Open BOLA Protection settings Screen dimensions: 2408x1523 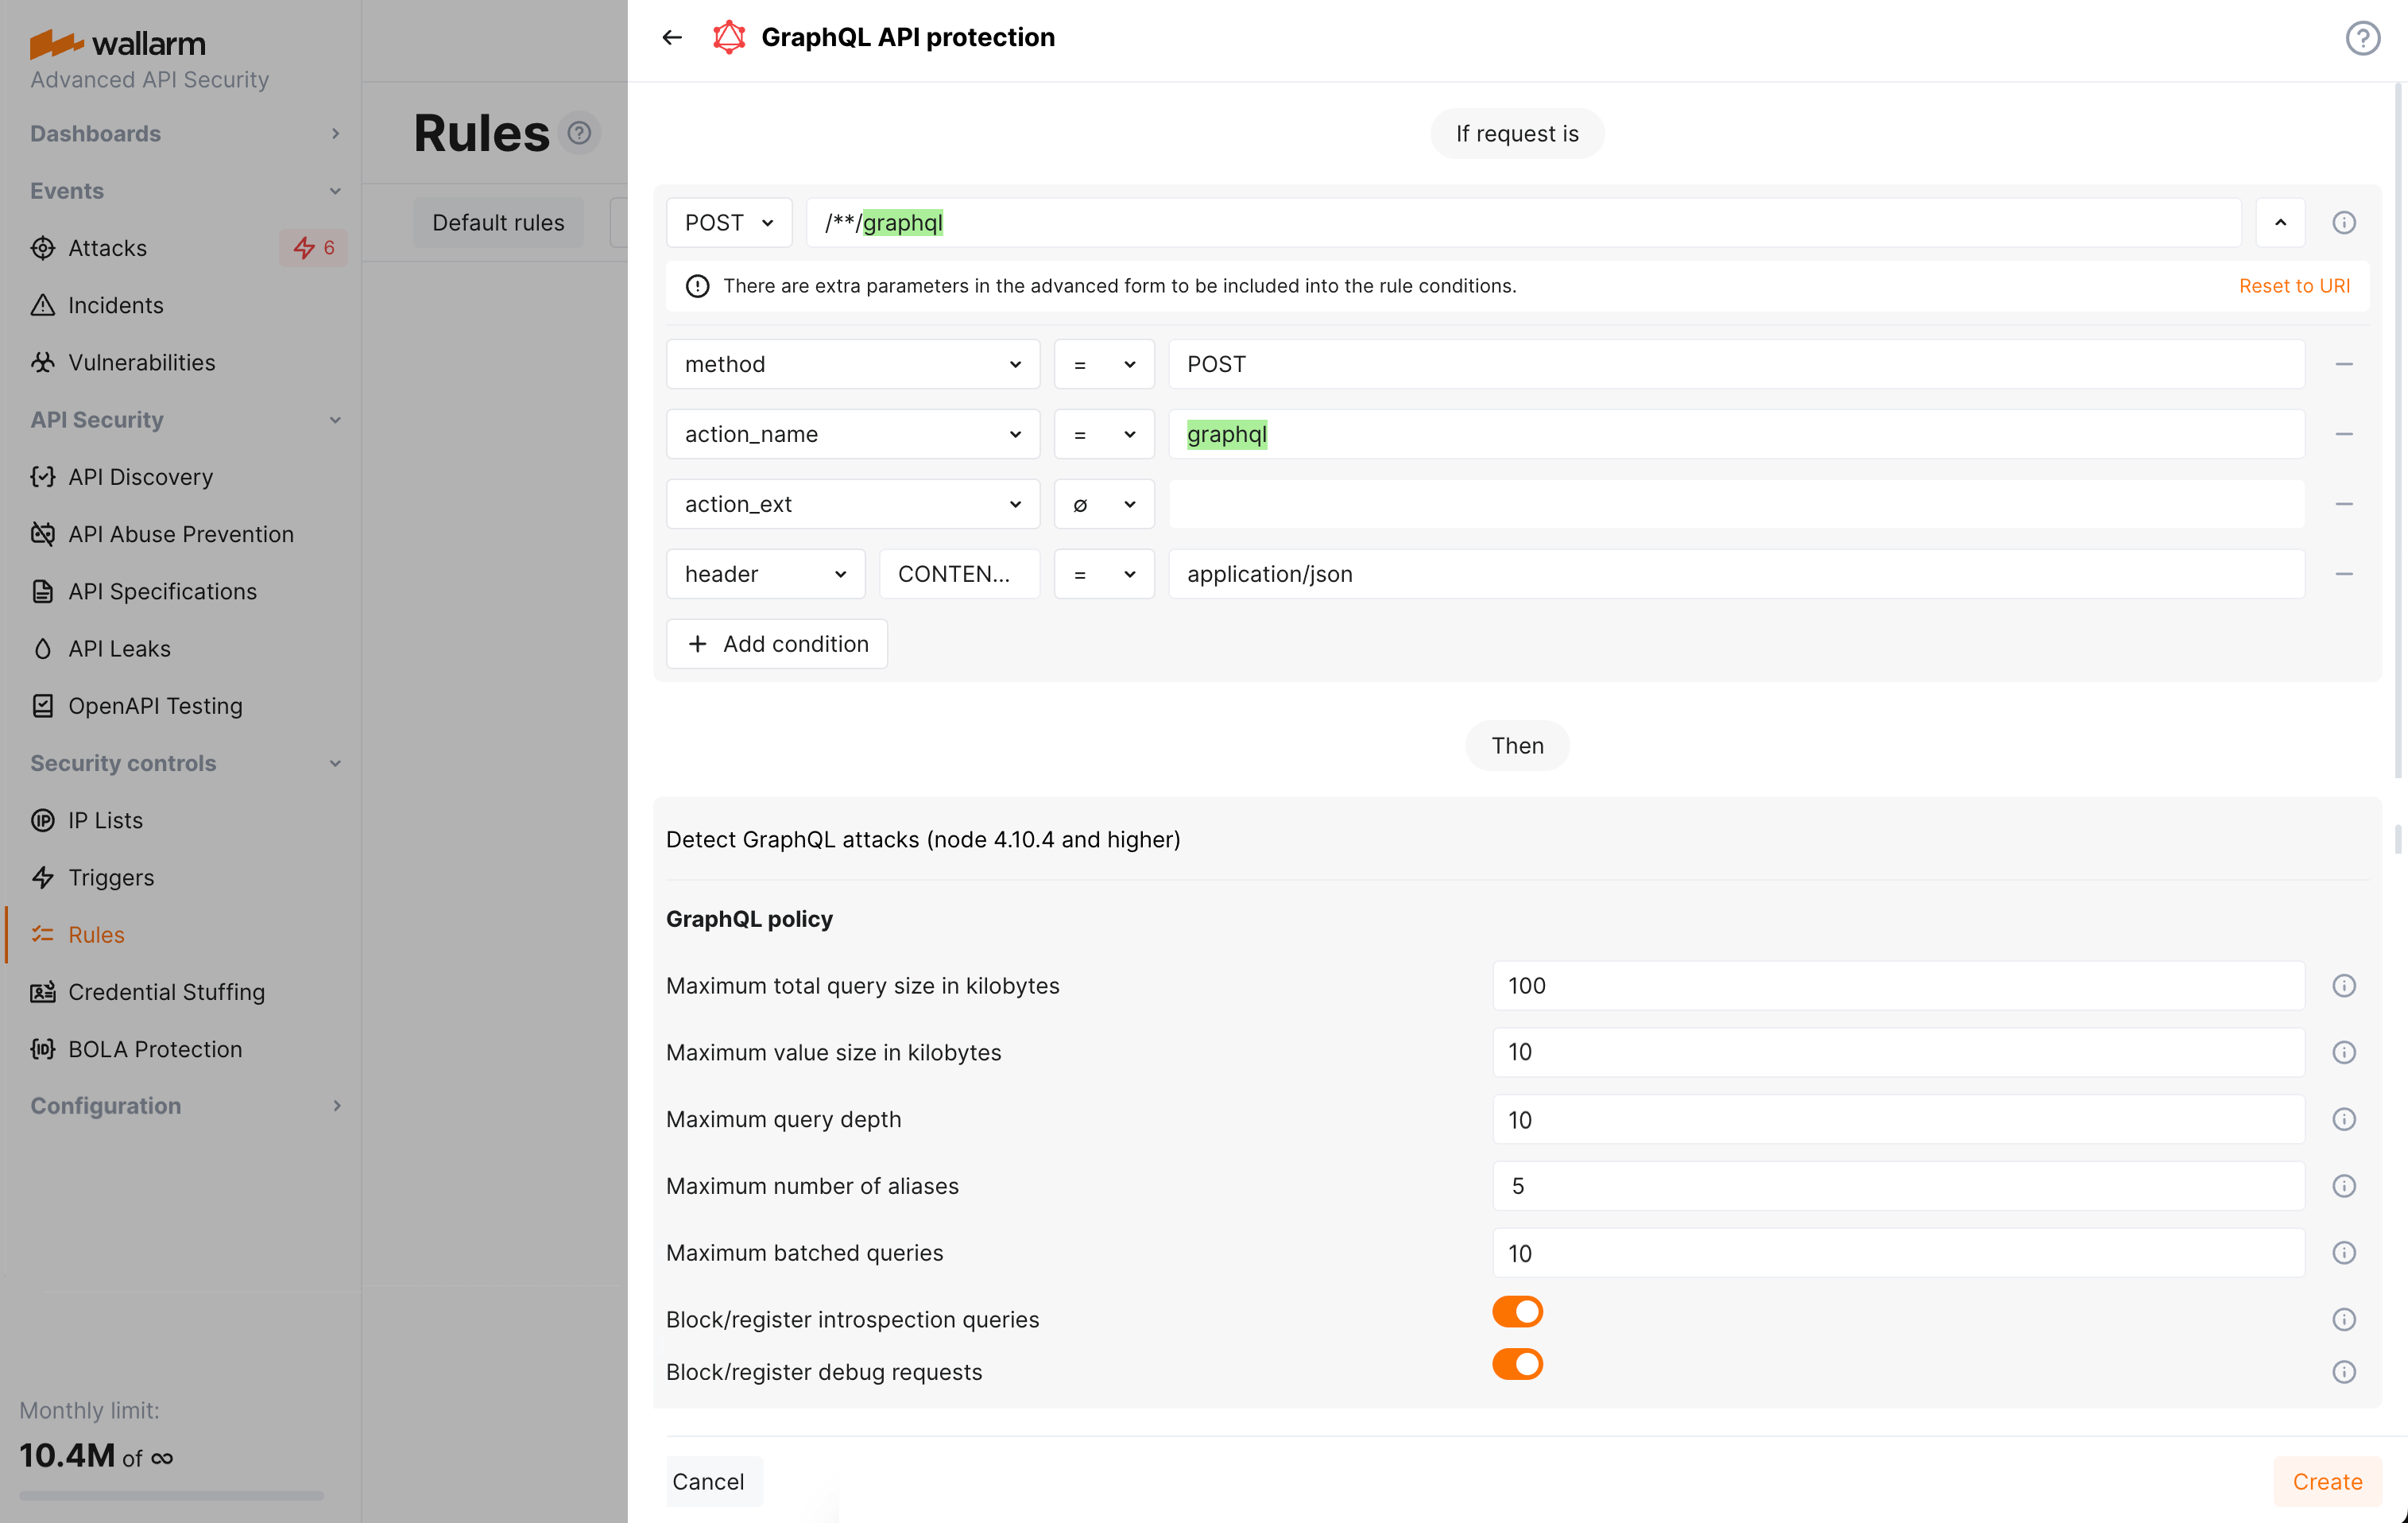155,1049
